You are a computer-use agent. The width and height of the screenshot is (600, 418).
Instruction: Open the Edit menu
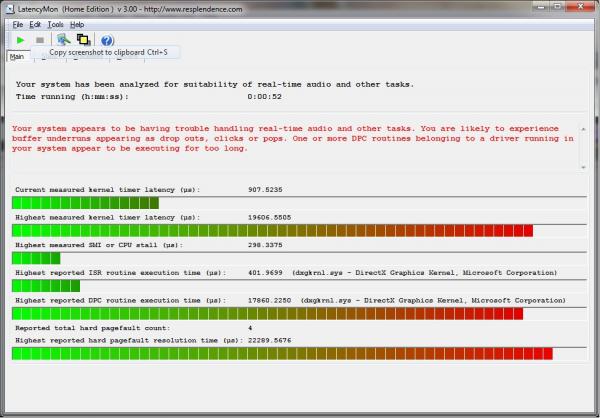pyautogui.click(x=35, y=24)
